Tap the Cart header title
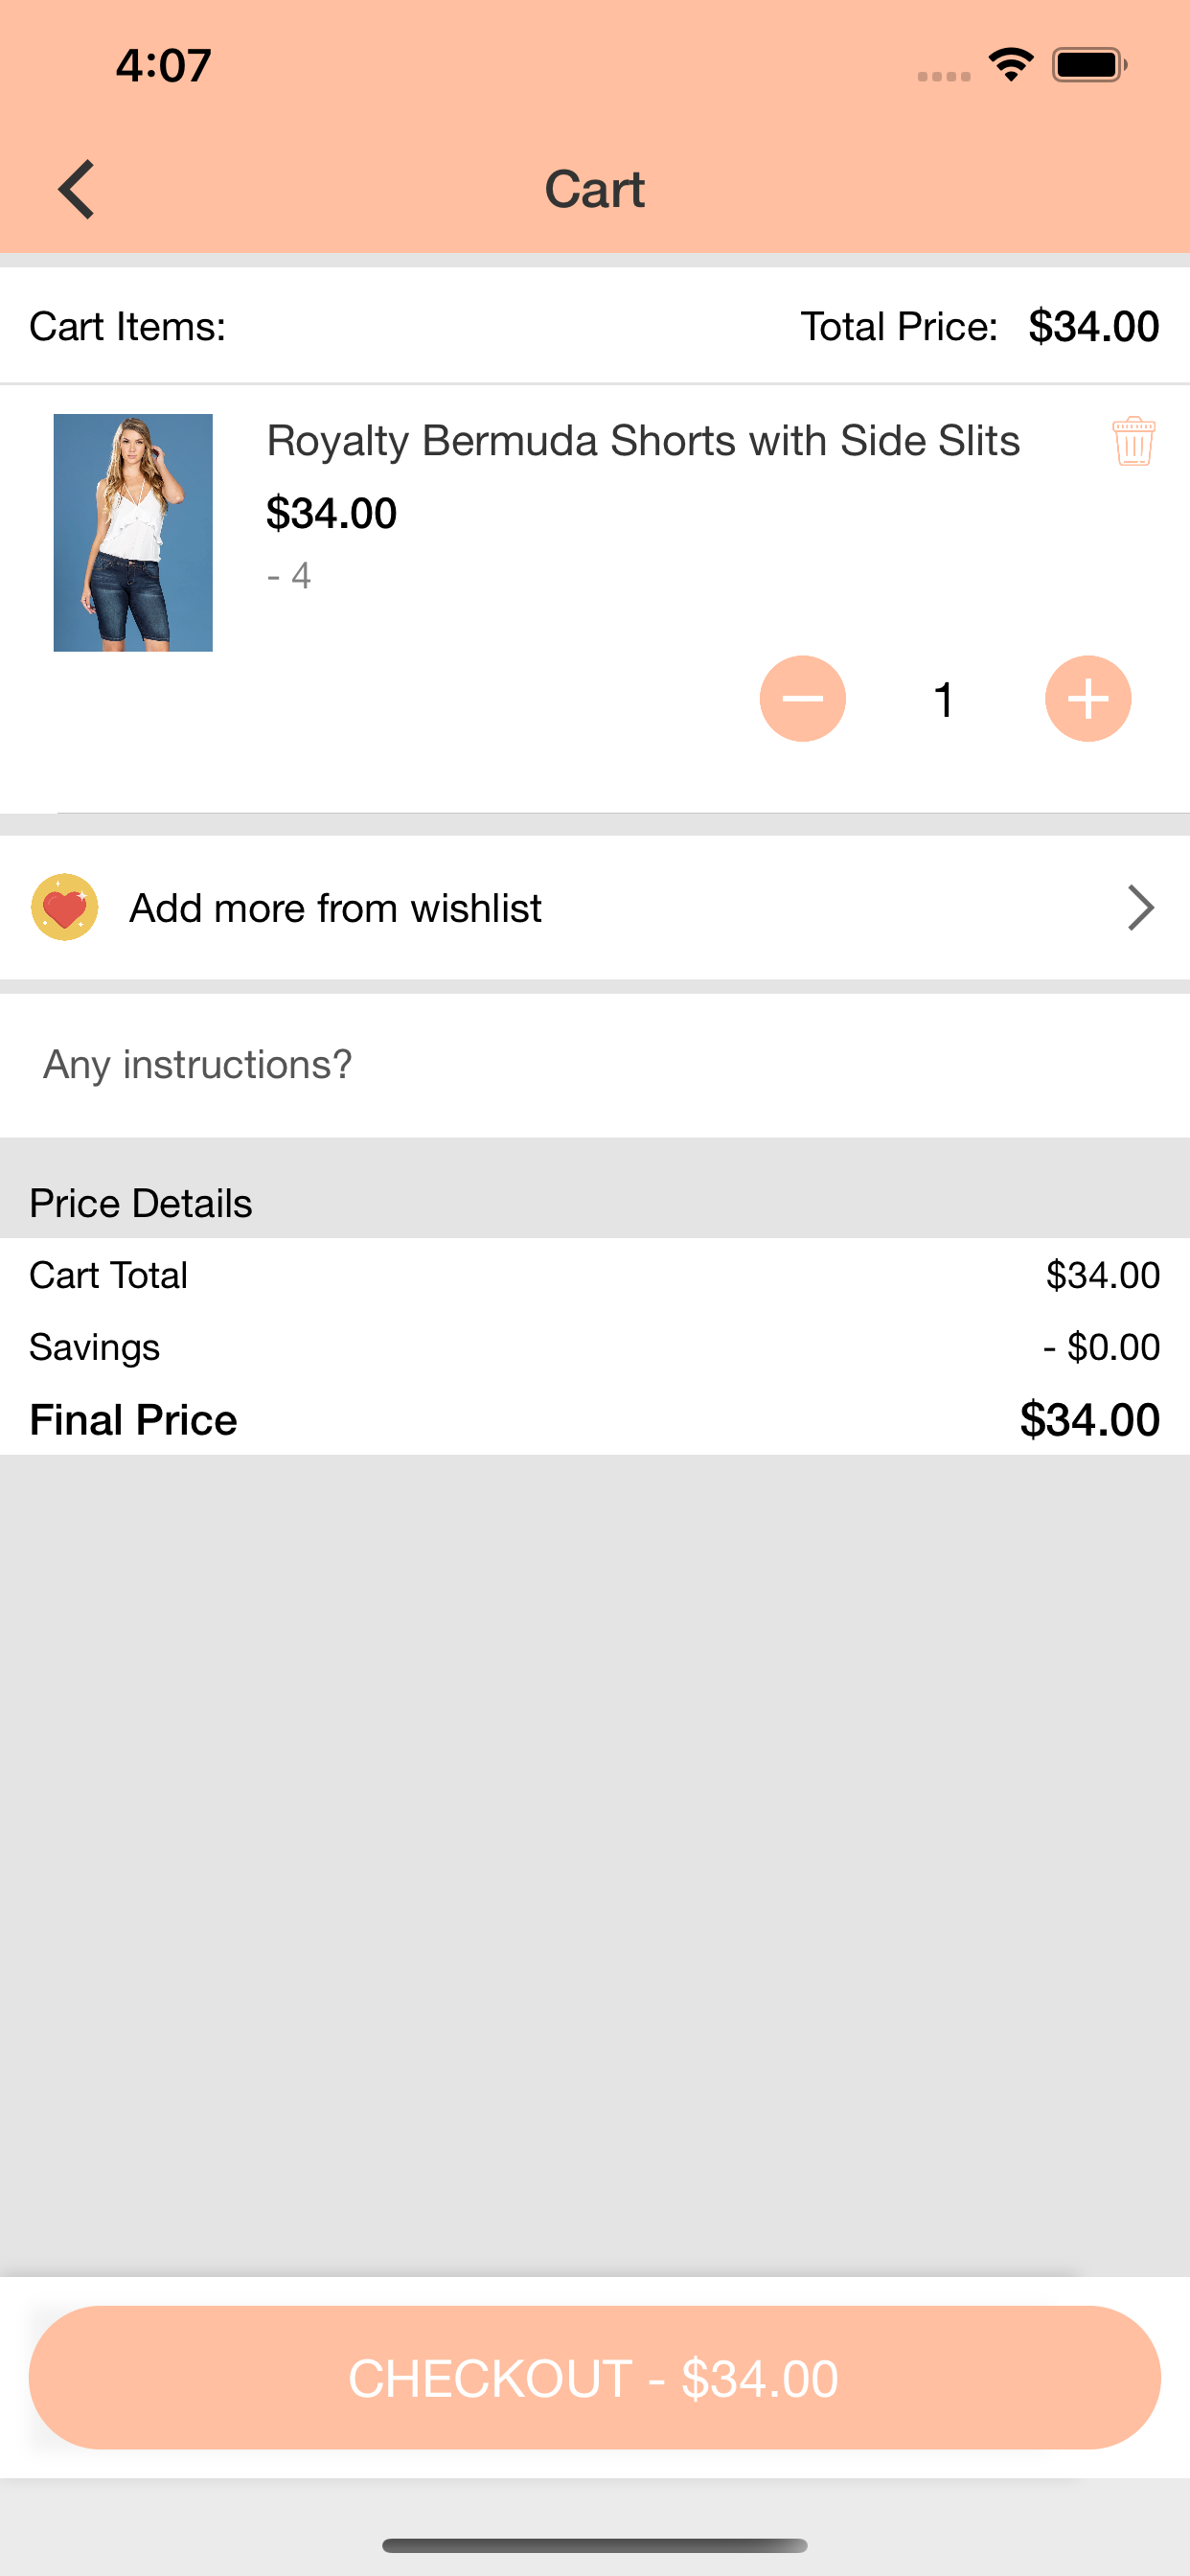 [x=595, y=189]
